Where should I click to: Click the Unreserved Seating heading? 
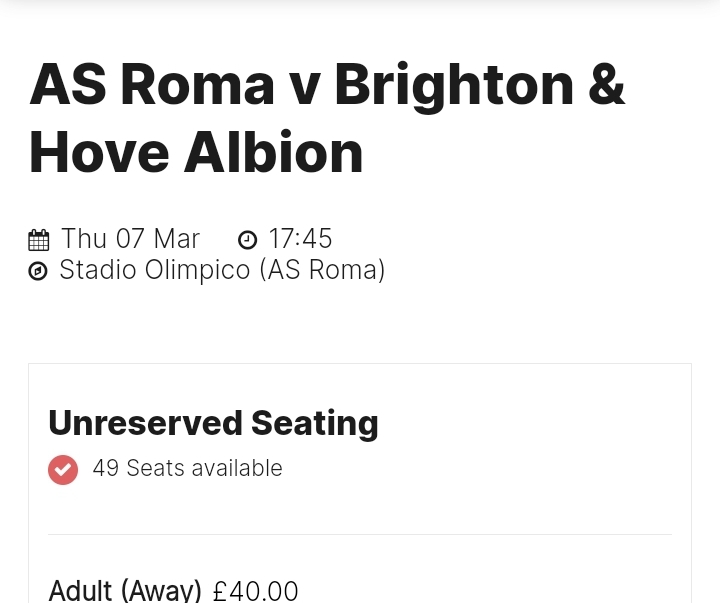tap(214, 423)
